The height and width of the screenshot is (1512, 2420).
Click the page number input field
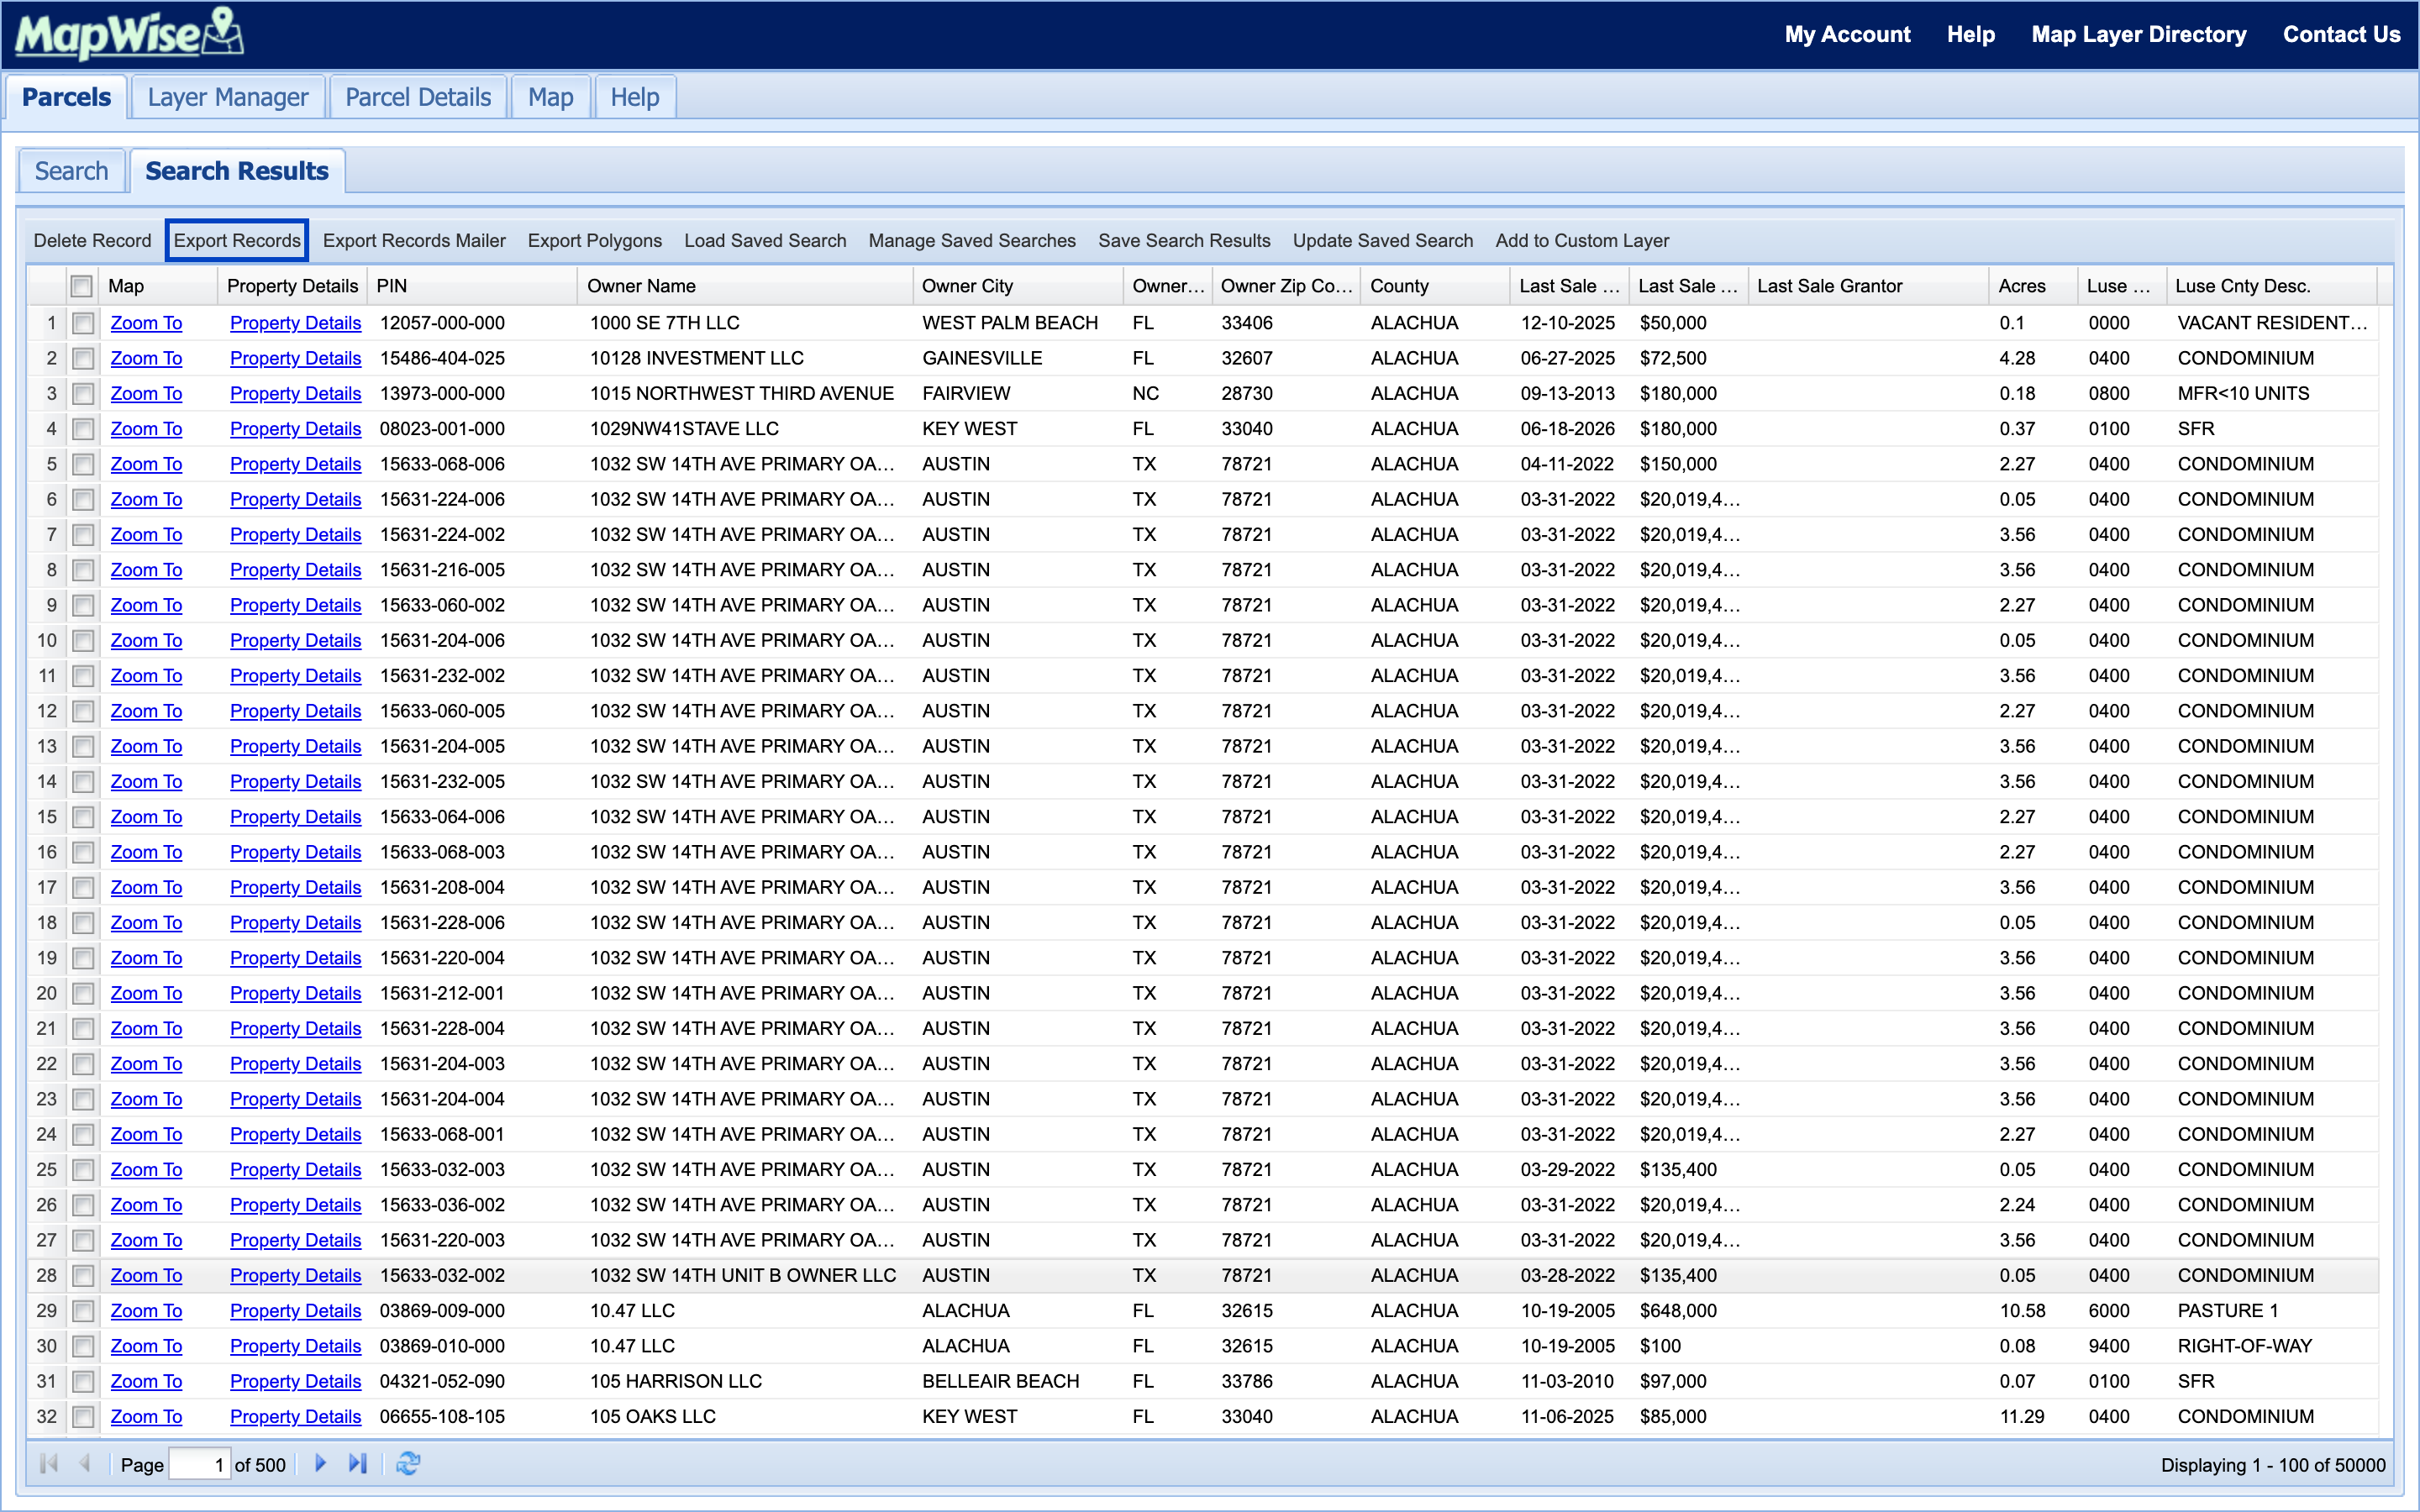[200, 1465]
